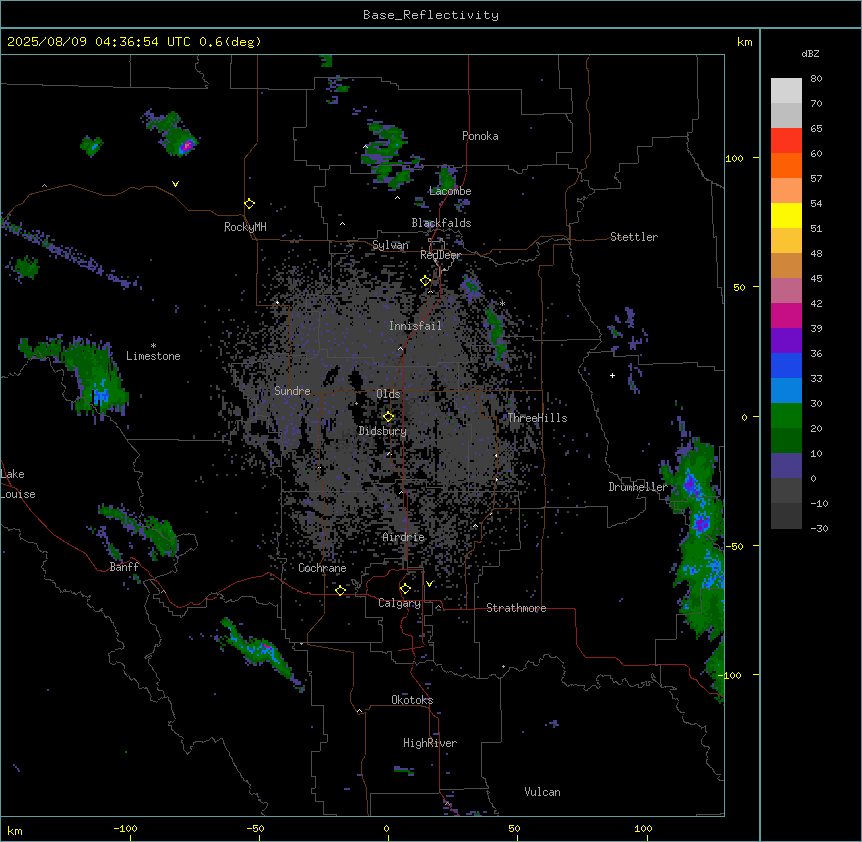Click the asterisk marker above Limestone

point(153,346)
